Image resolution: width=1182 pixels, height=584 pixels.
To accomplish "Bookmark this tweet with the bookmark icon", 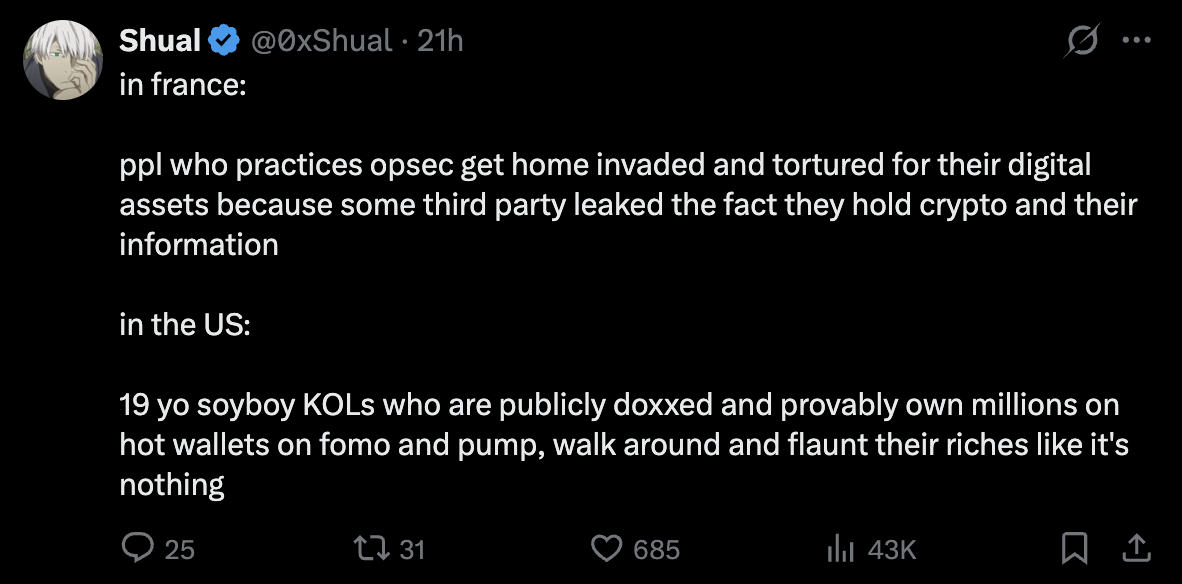I will [x=1074, y=549].
